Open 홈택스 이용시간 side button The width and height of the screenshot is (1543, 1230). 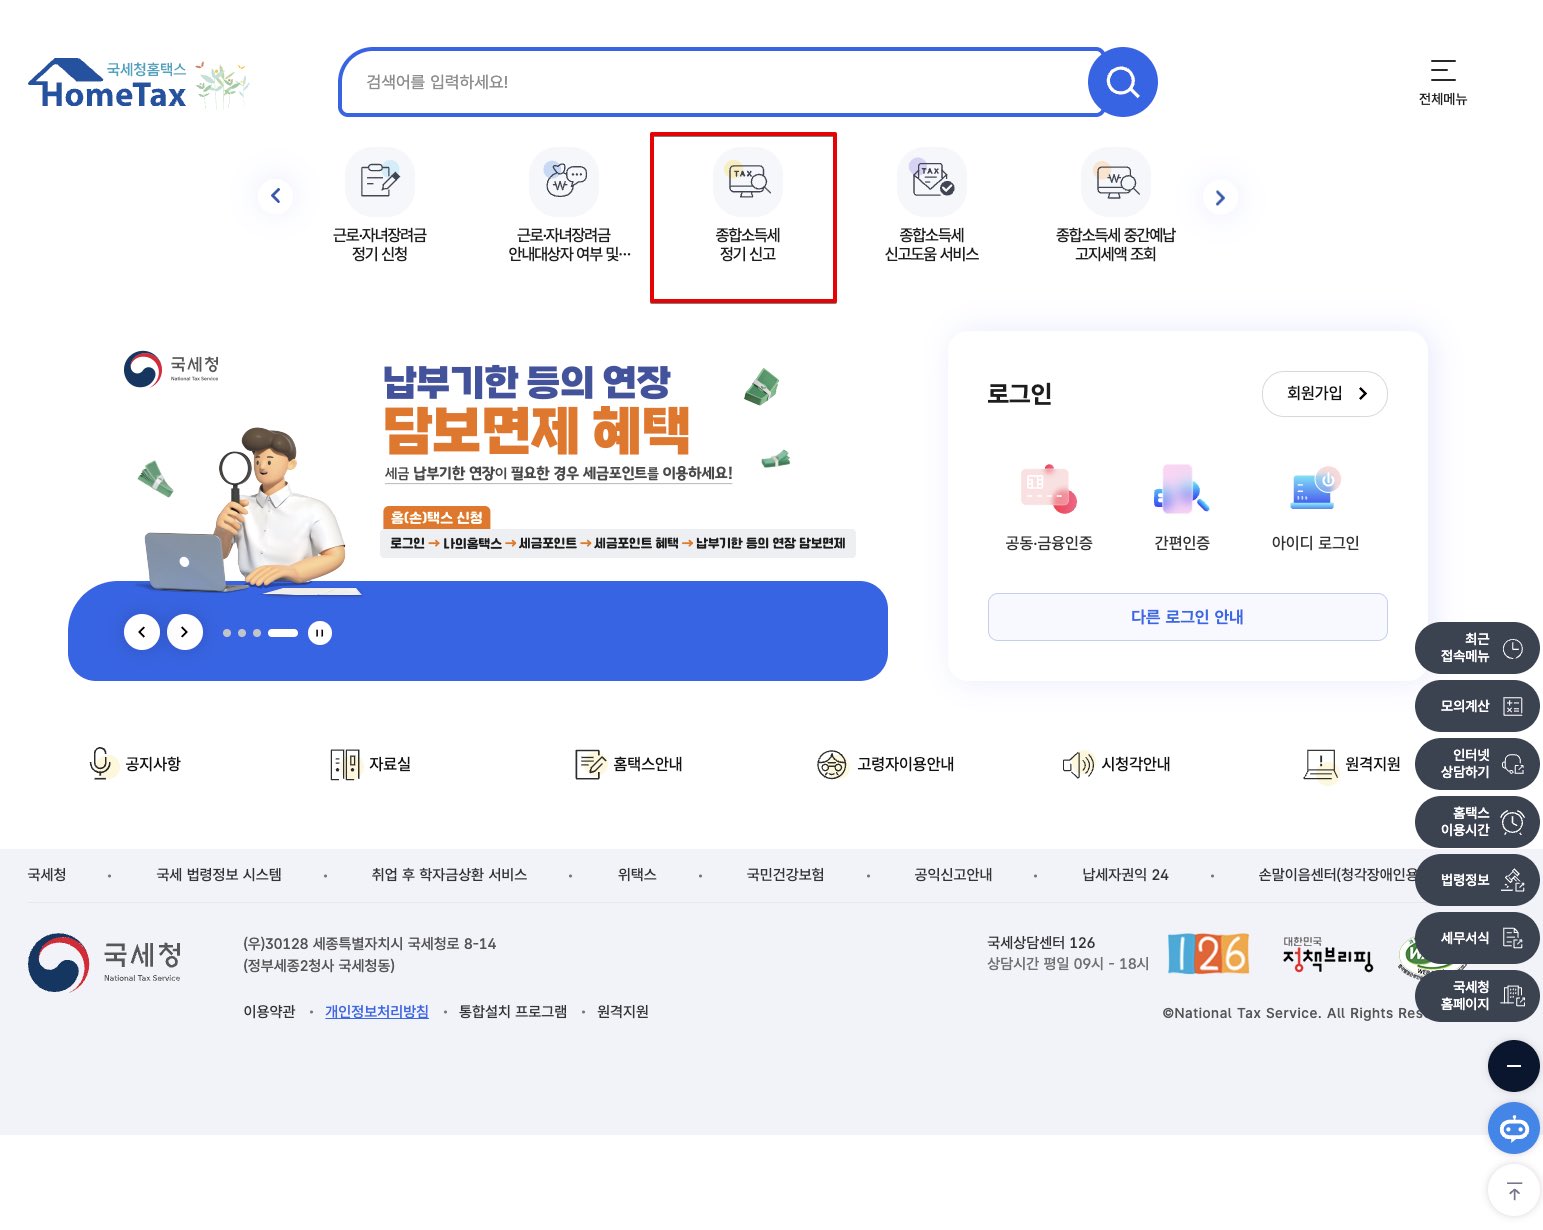pos(1477,822)
